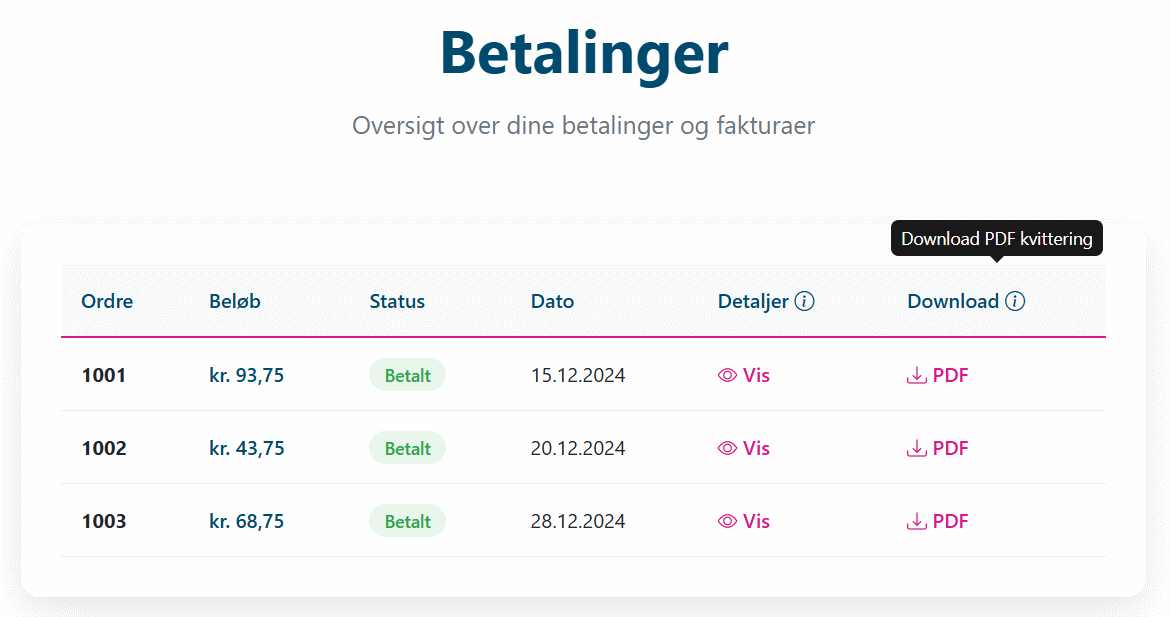This screenshot has width=1171, height=617.
Task: Click subtitle Oversigt over dine betalinger og fakturaer
Action: [x=584, y=125]
